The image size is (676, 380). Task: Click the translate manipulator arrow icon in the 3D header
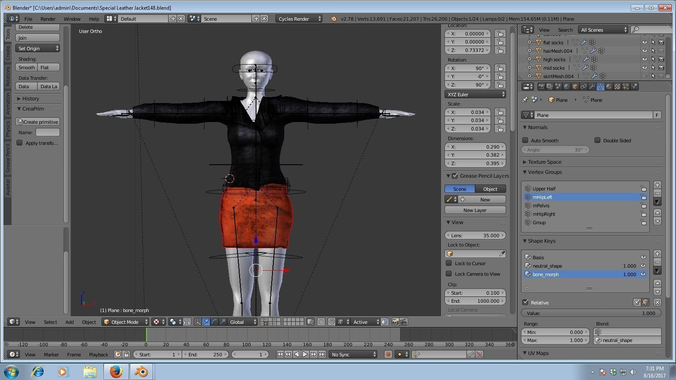click(206, 322)
